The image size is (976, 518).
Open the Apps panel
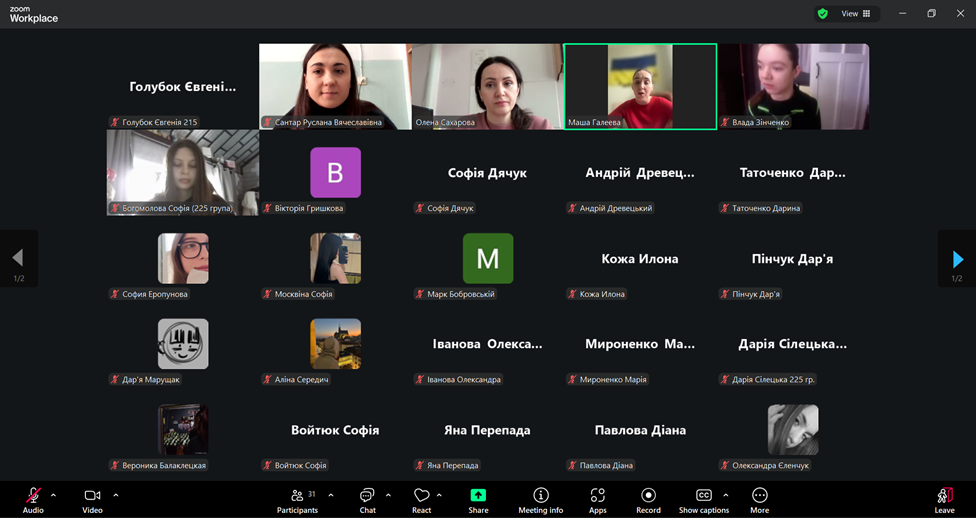[x=597, y=500]
